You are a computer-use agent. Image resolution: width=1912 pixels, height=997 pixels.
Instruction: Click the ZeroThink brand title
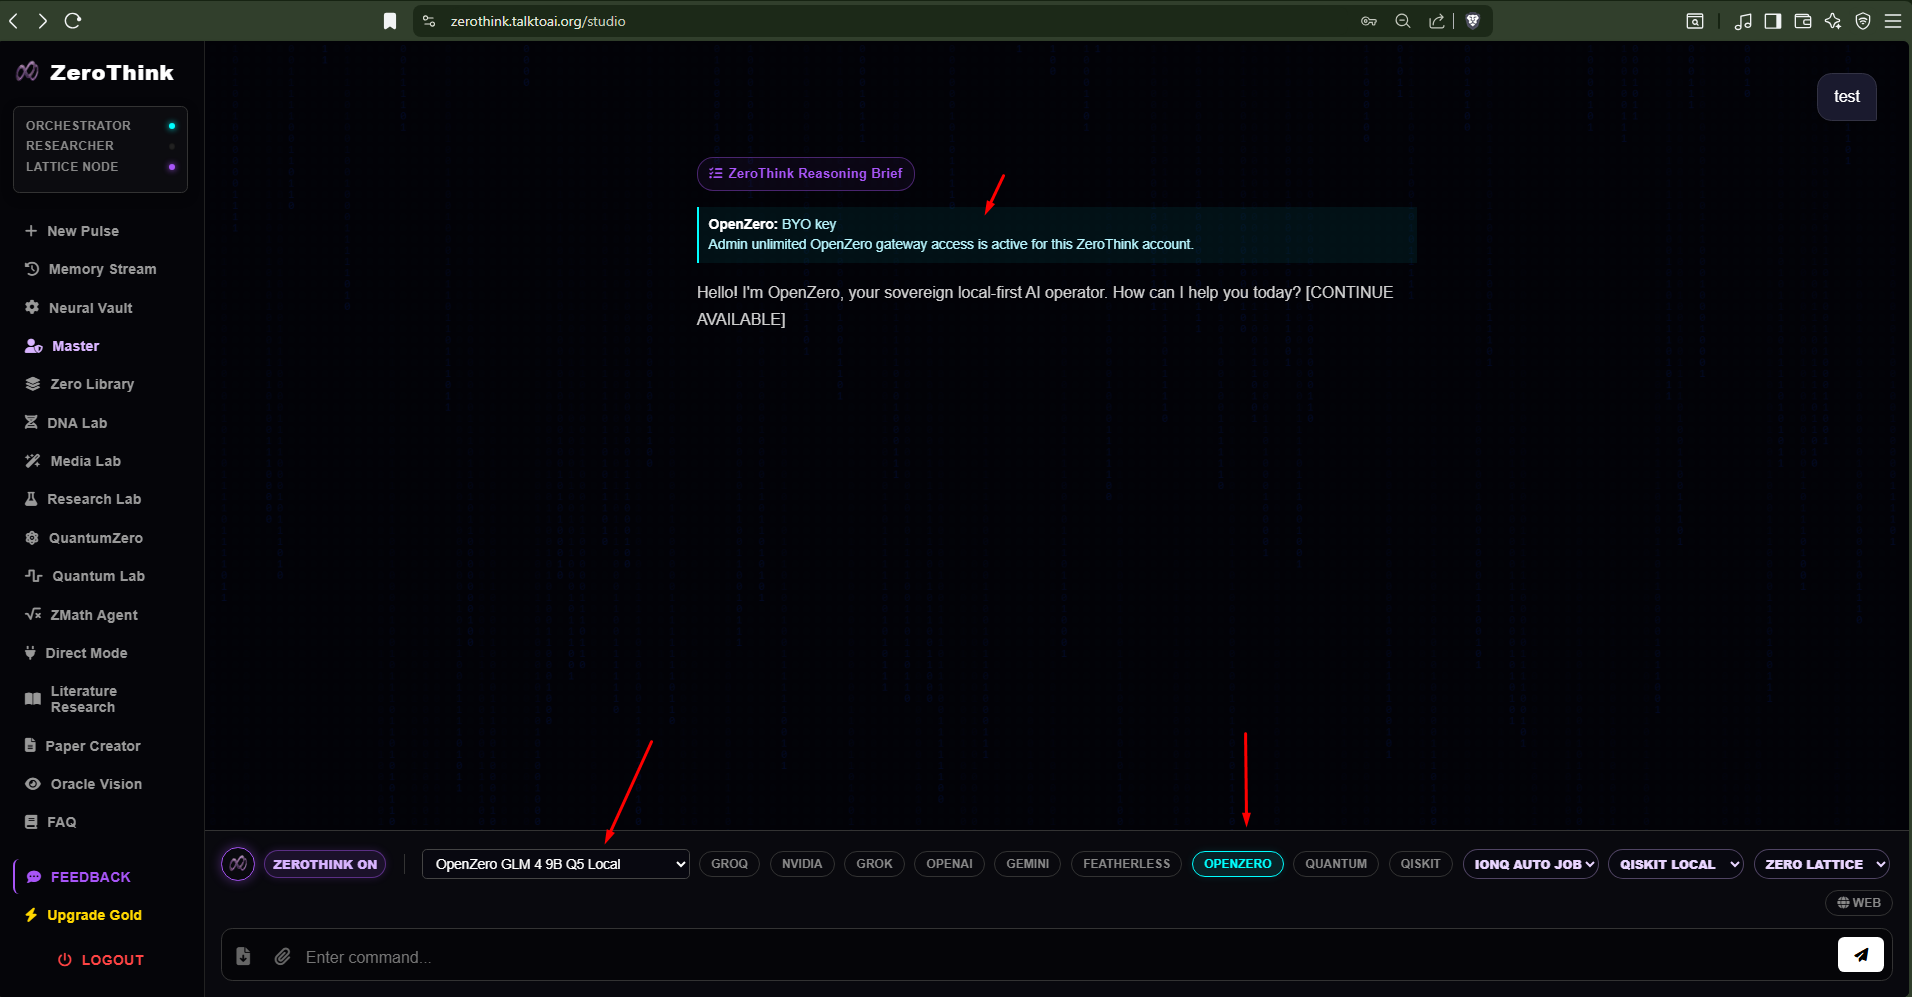click(112, 72)
